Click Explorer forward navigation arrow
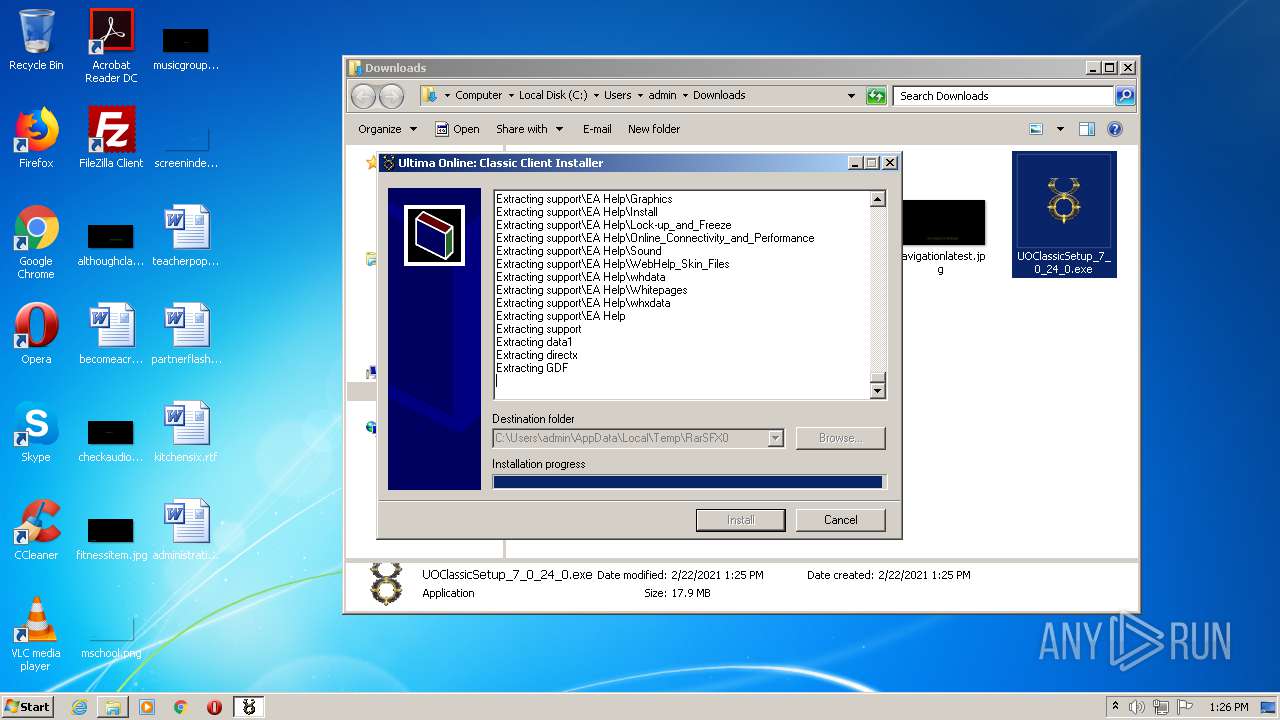Image resolution: width=1280 pixels, height=720 pixels. [392, 96]
